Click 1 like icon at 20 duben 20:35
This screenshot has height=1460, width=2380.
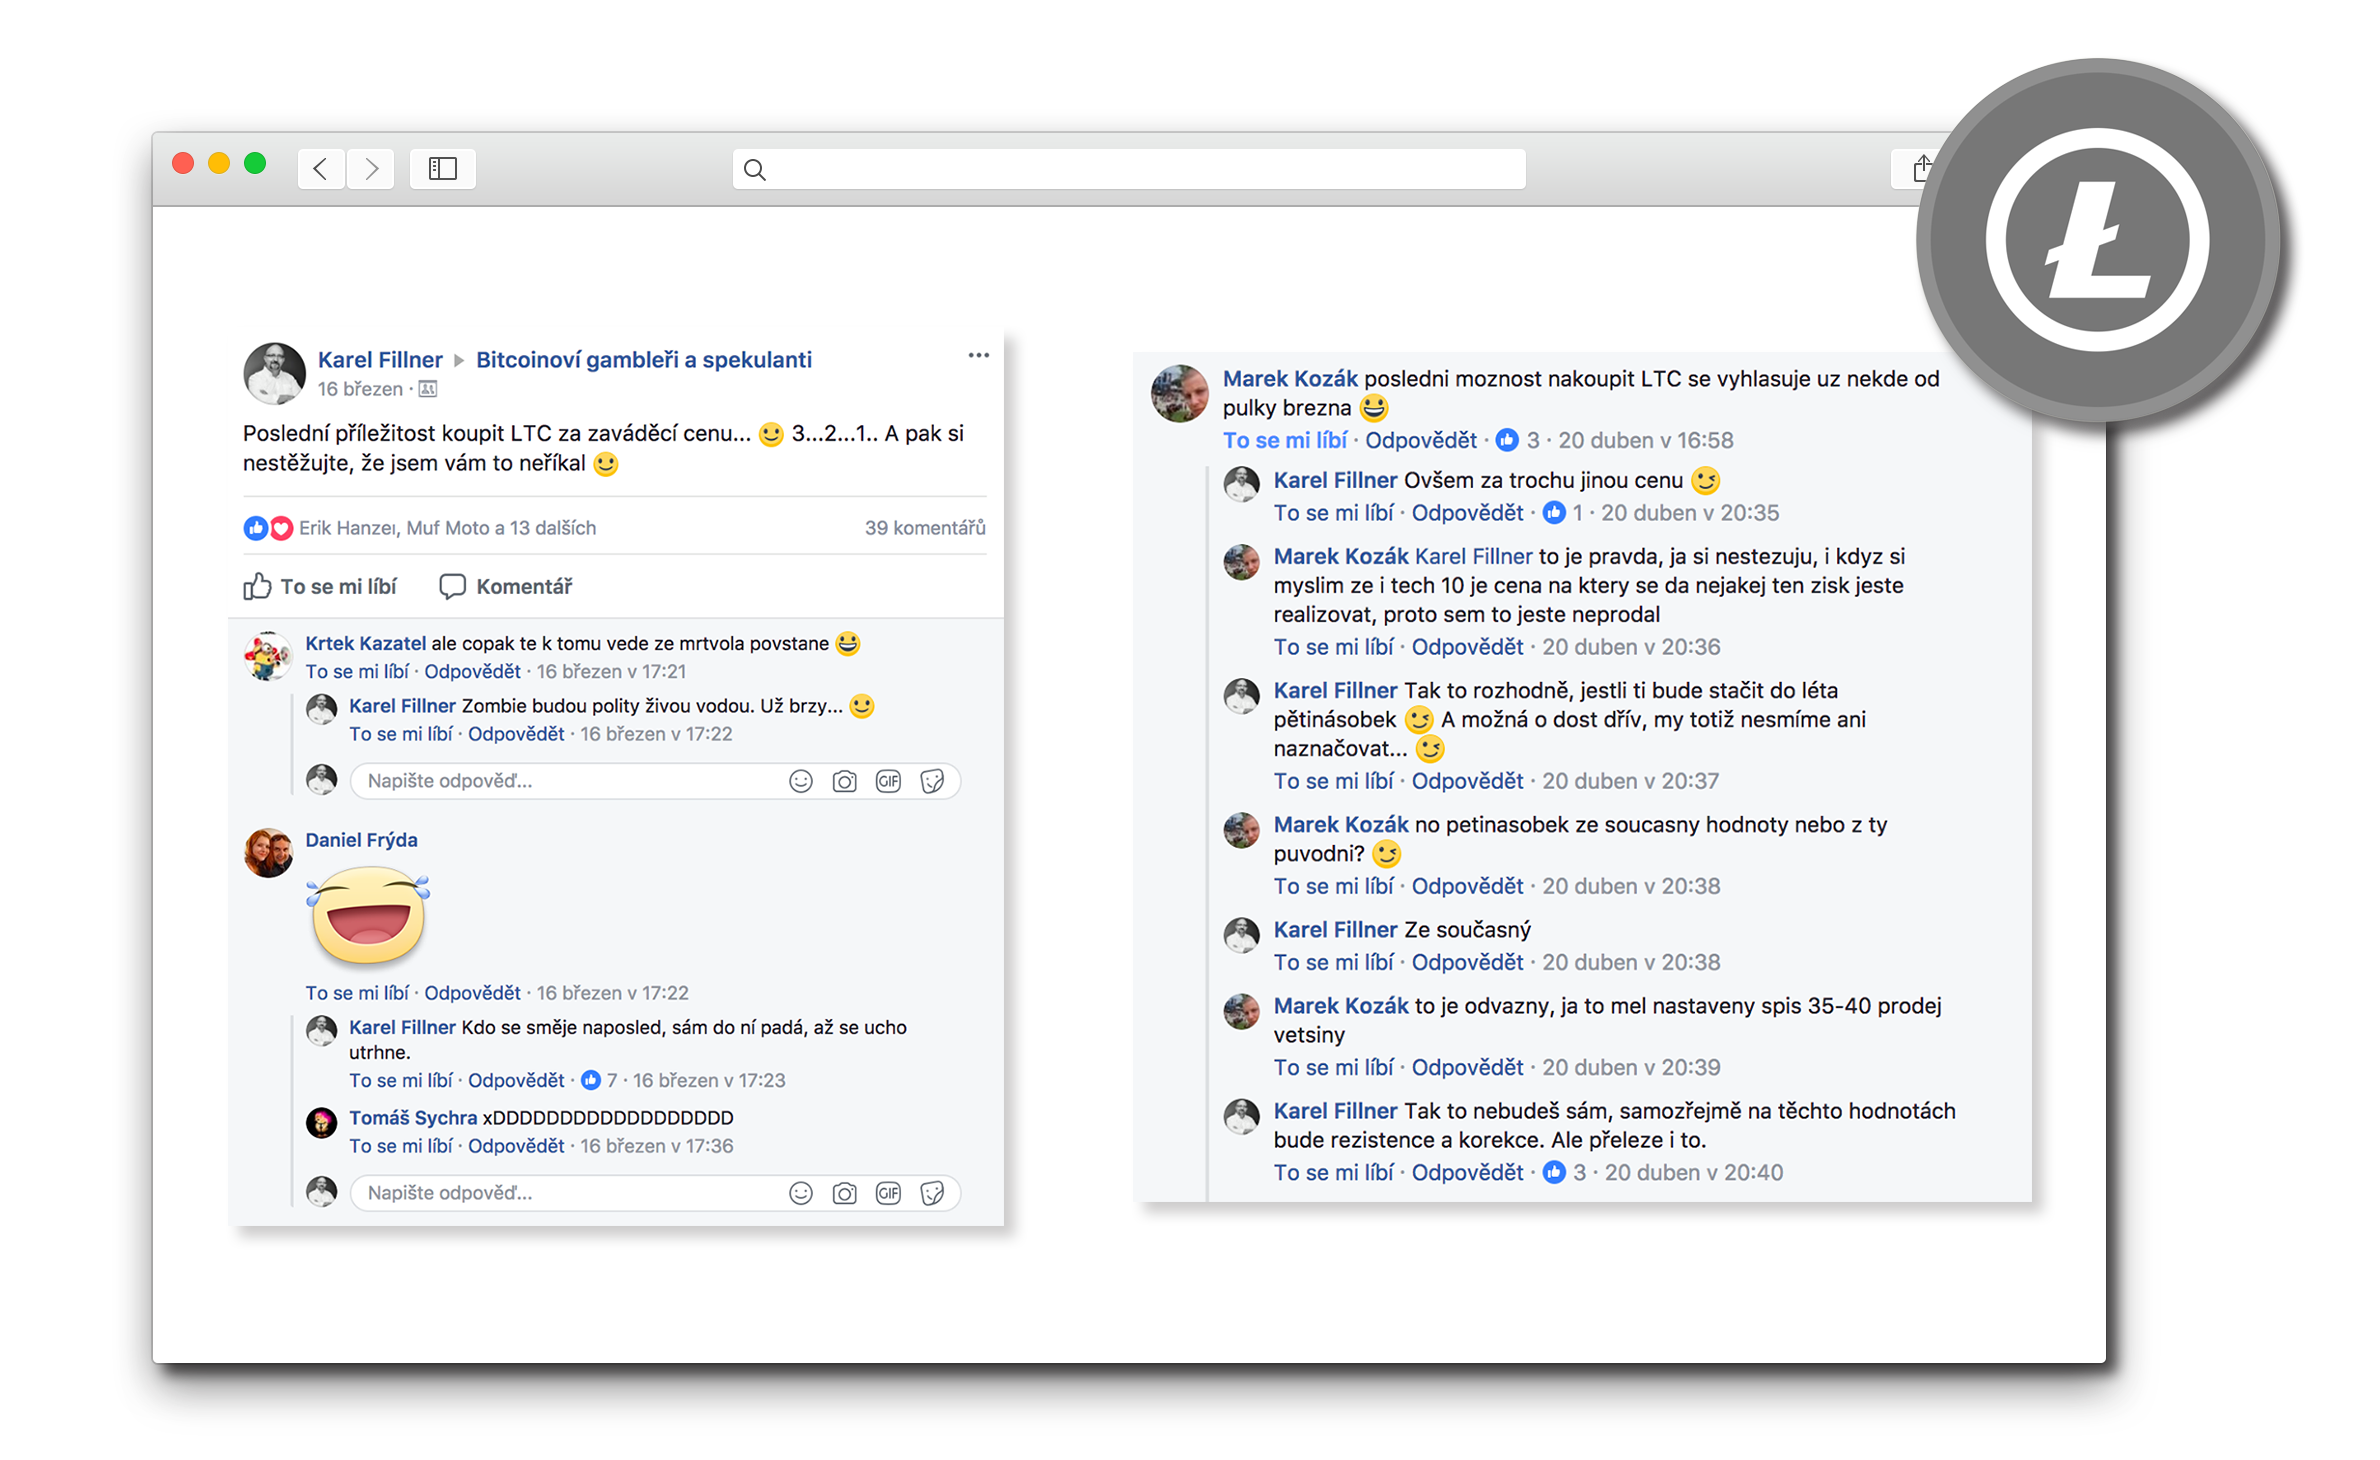click(x=1554, y=513)
